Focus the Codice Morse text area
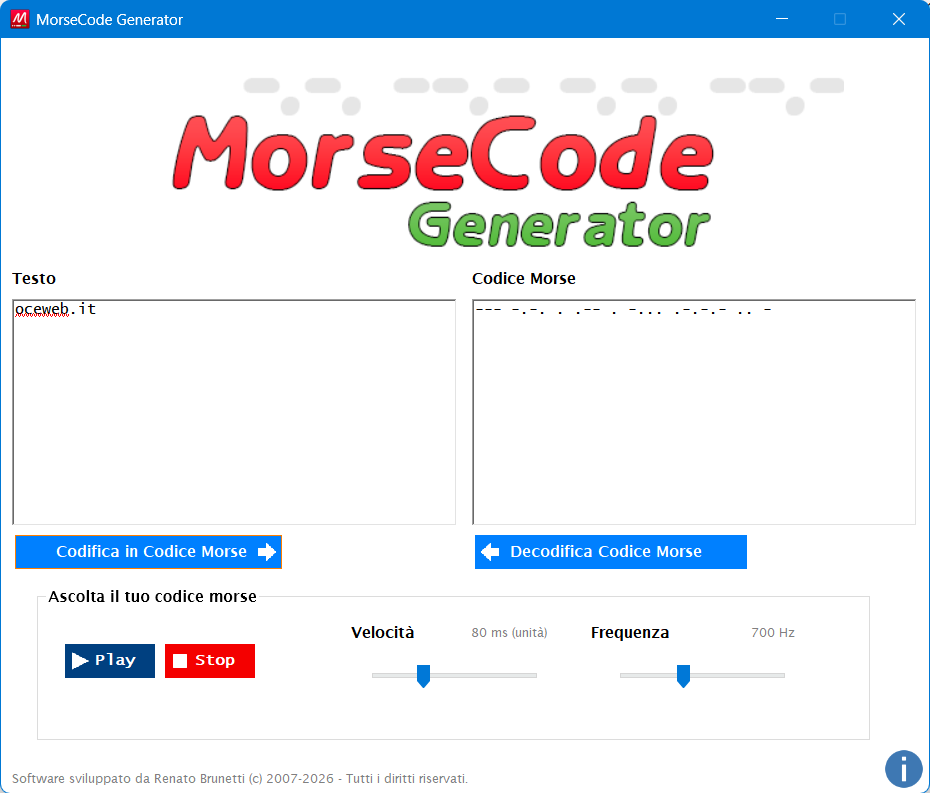The image size is (930, 793). (x=693, y=420)
